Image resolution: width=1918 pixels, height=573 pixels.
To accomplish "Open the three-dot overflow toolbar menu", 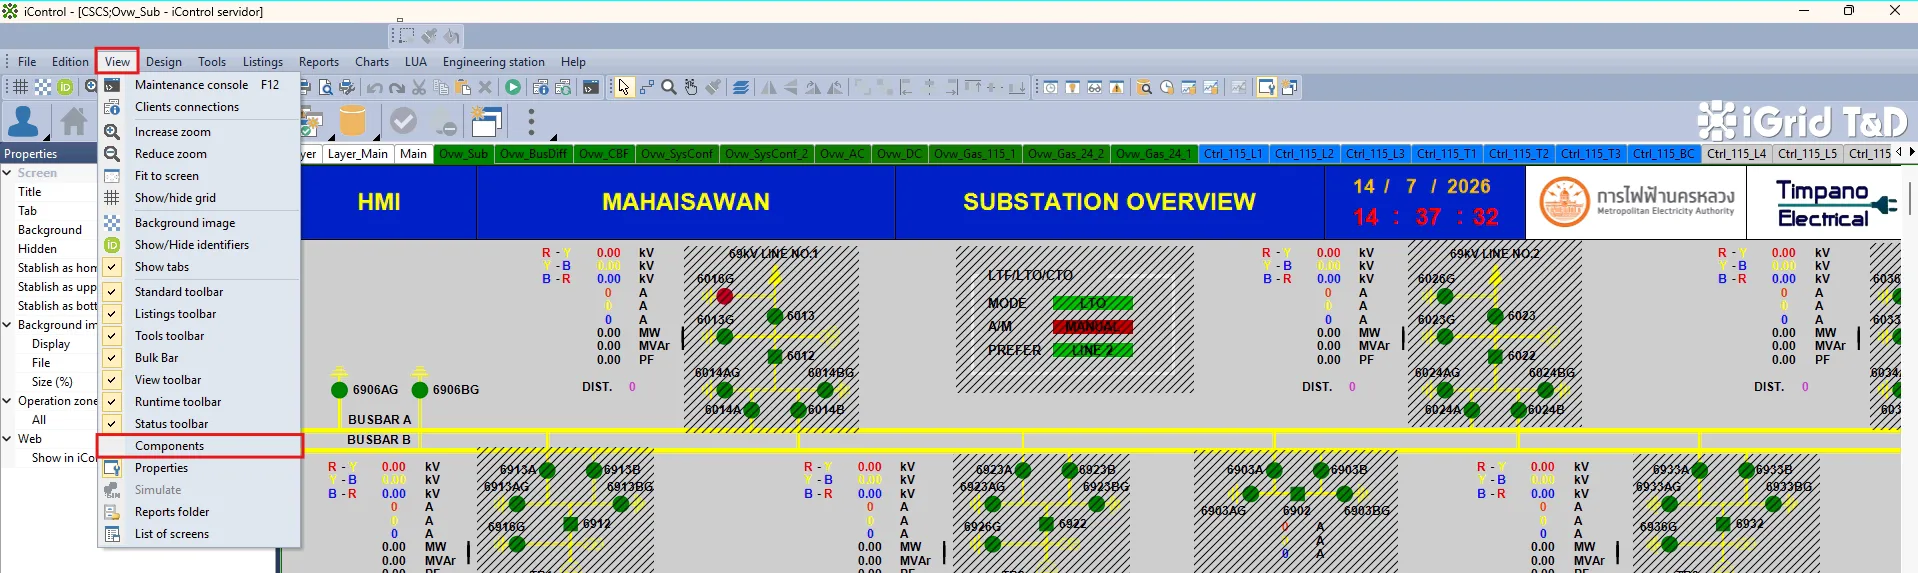I will 531,122.
